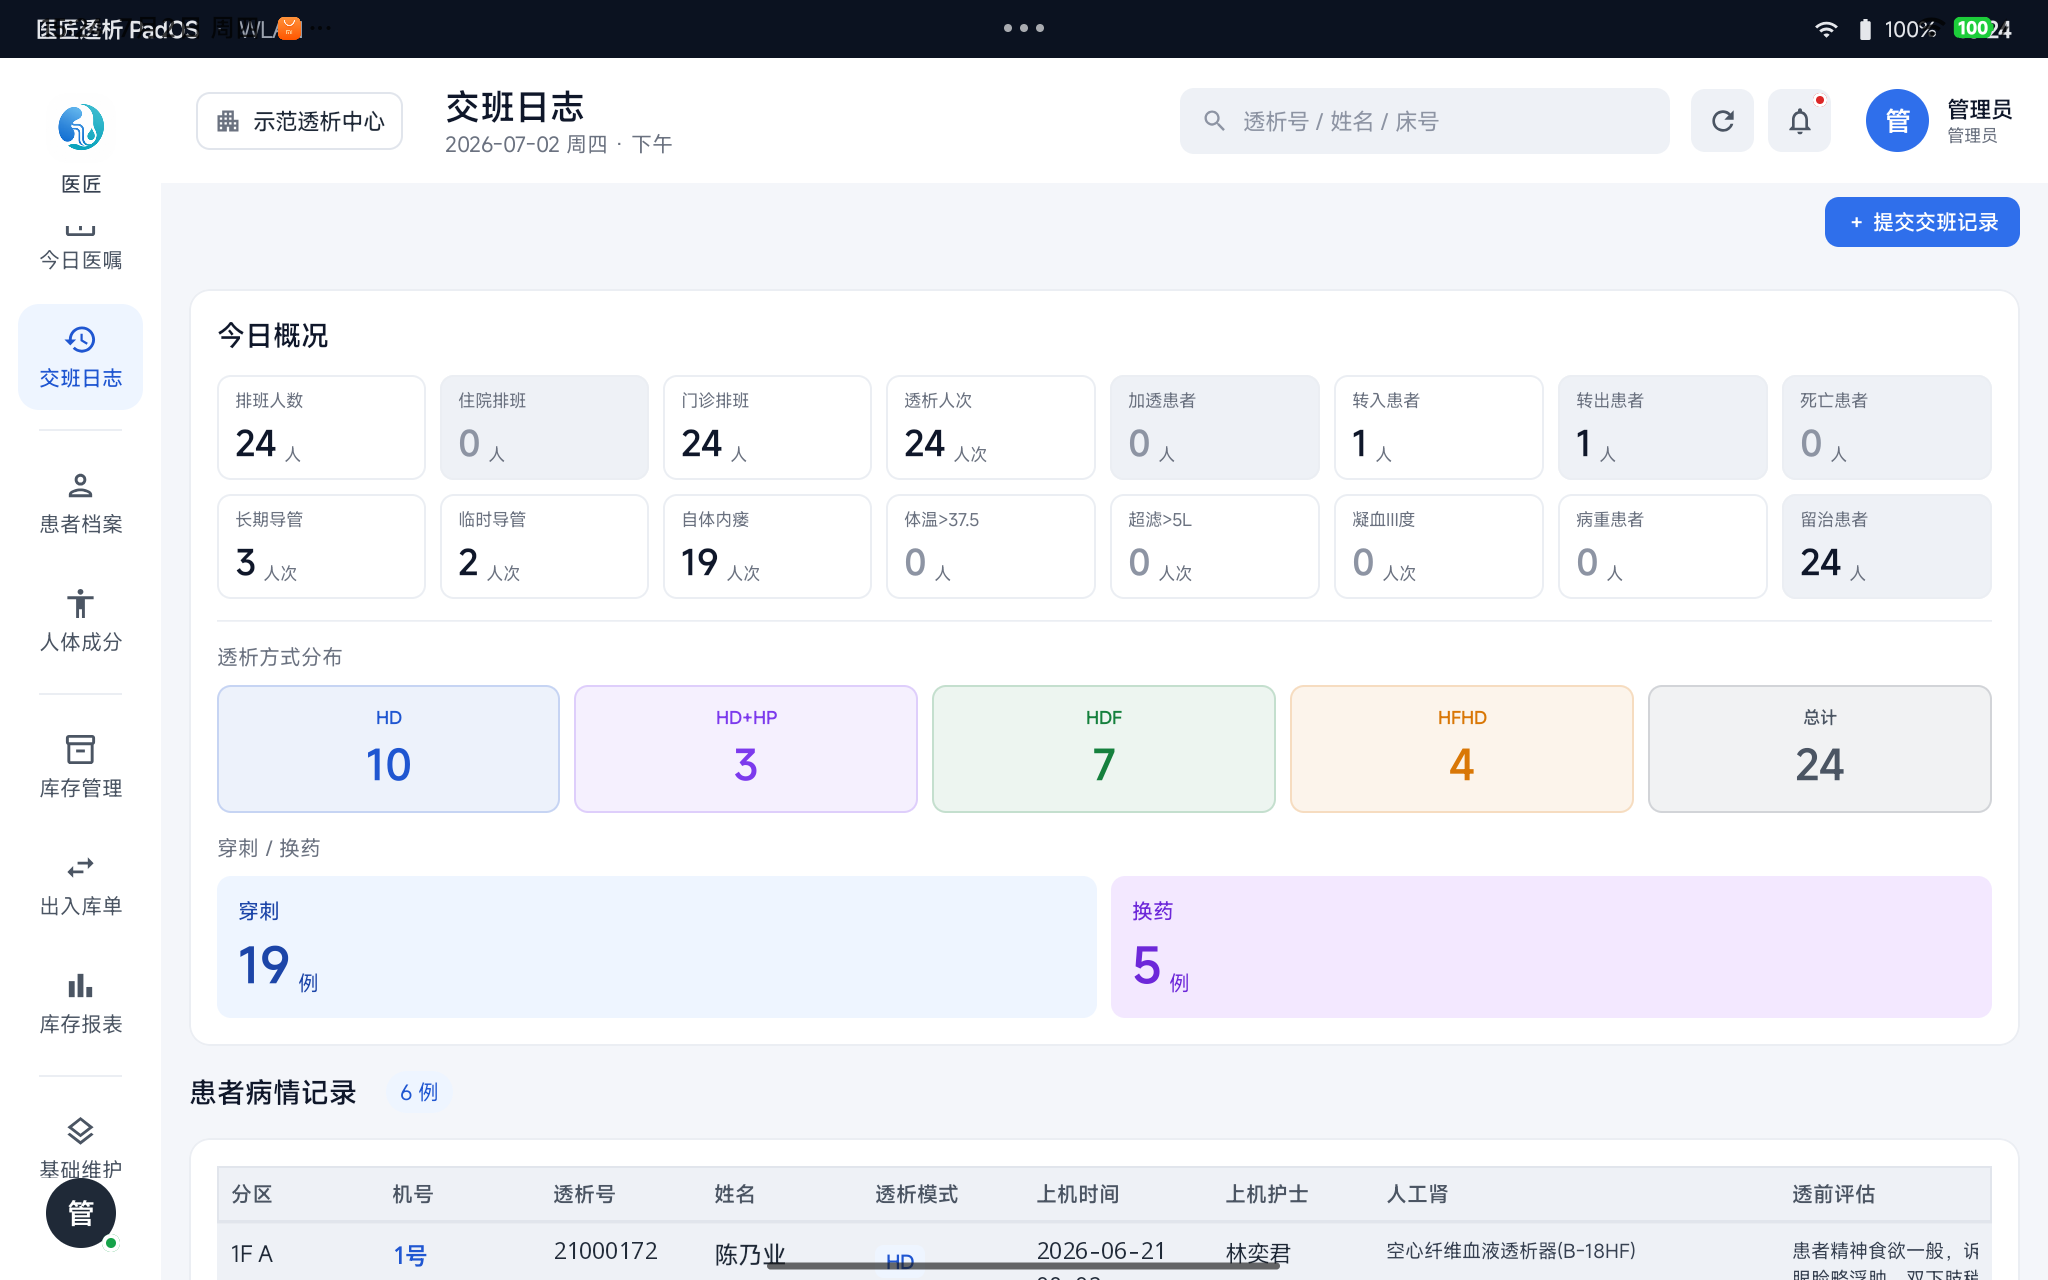Select the 排班人数 24 人 card
The image size is (2048, 1280).
coord(321,427)
